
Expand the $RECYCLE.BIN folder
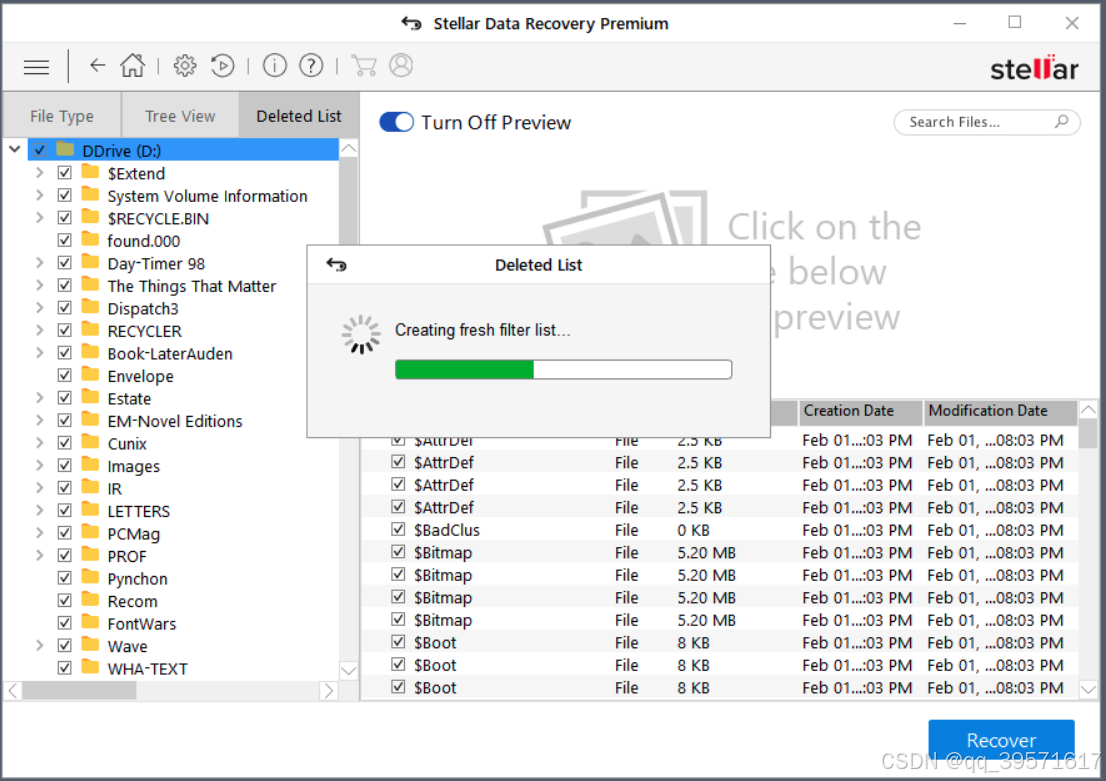(40, 218)
